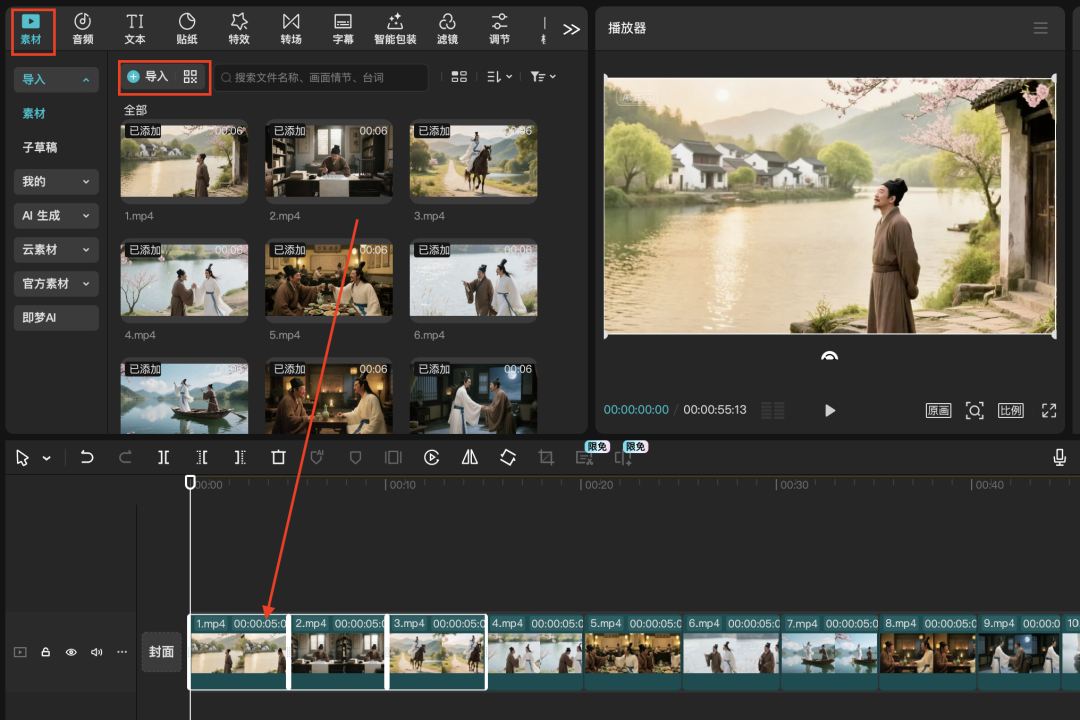Viewport: 1080px width, 720px height.
Task: Select the mirror flip tool icon
Action: point(470,457)
